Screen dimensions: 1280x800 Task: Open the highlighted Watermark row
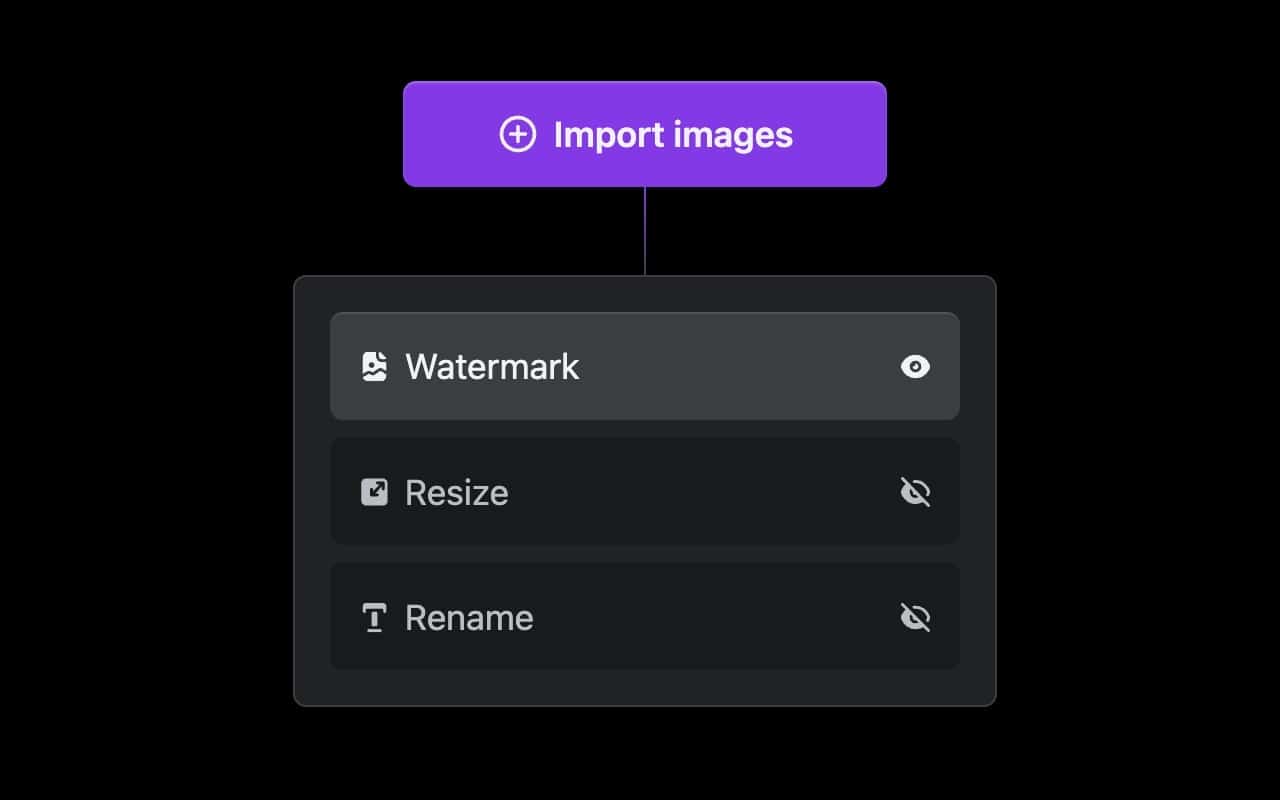(x=645, y=366)
